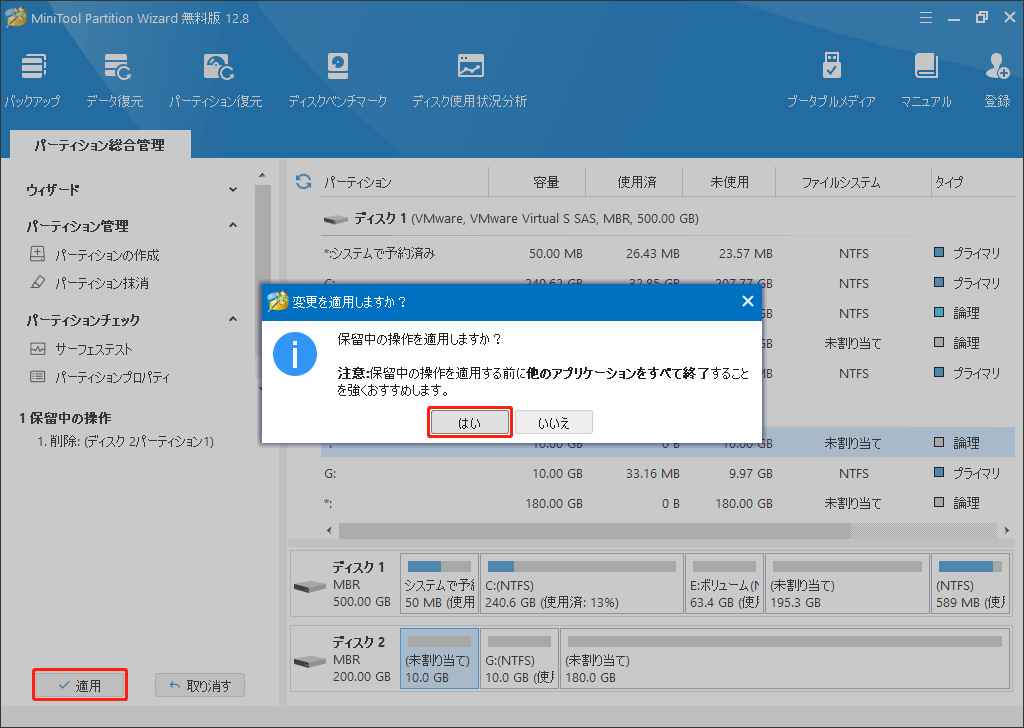Select System Reserved 50 MB block in map

(x=439, y=584)
